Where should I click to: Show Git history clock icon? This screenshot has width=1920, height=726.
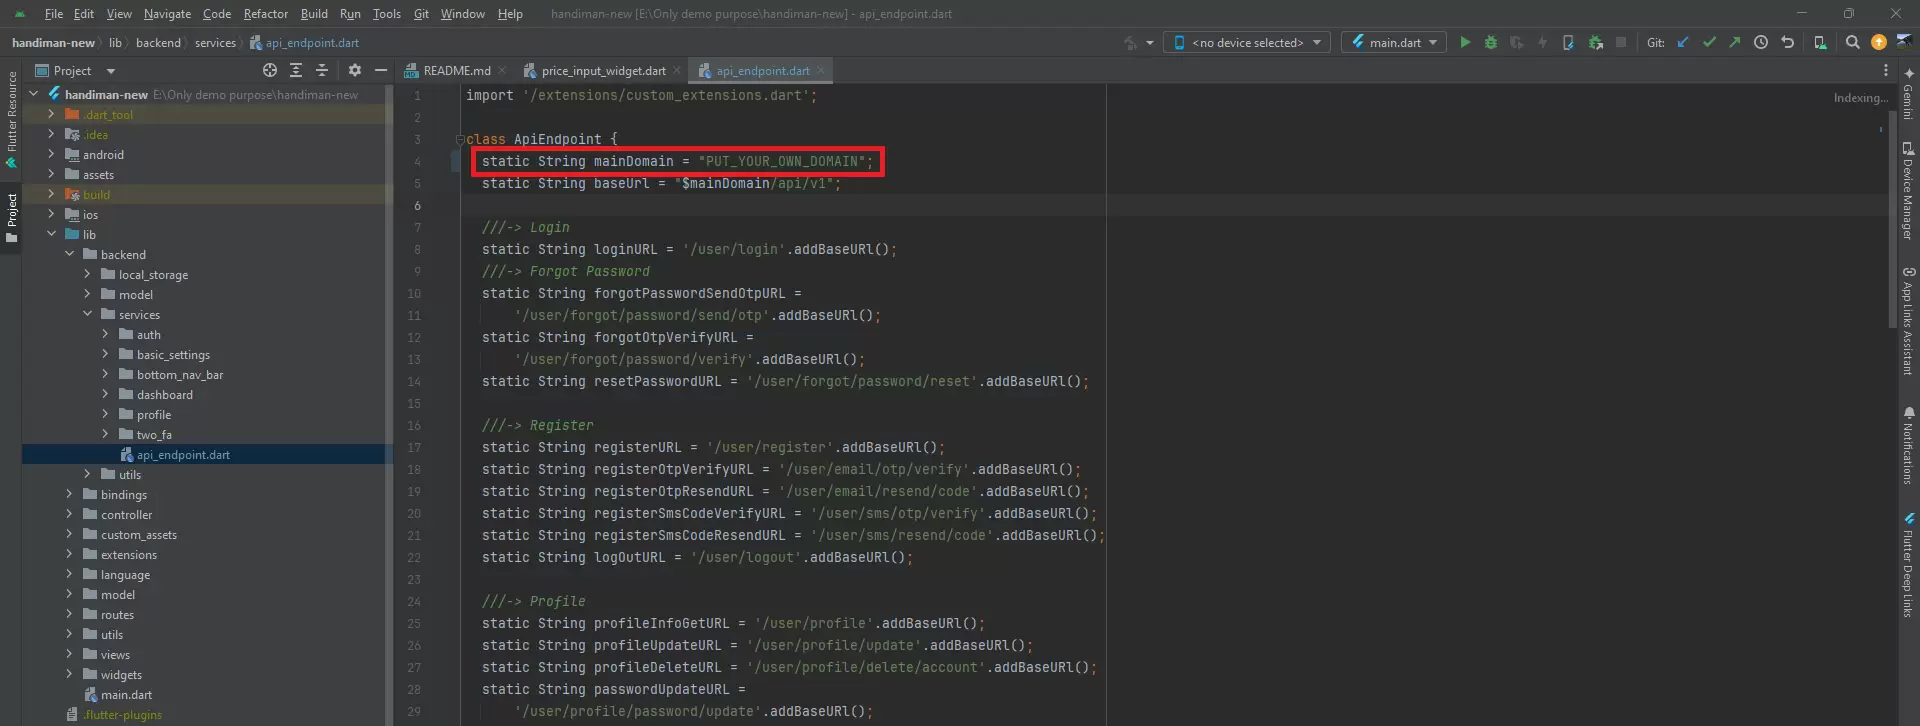click(1761, 42)
